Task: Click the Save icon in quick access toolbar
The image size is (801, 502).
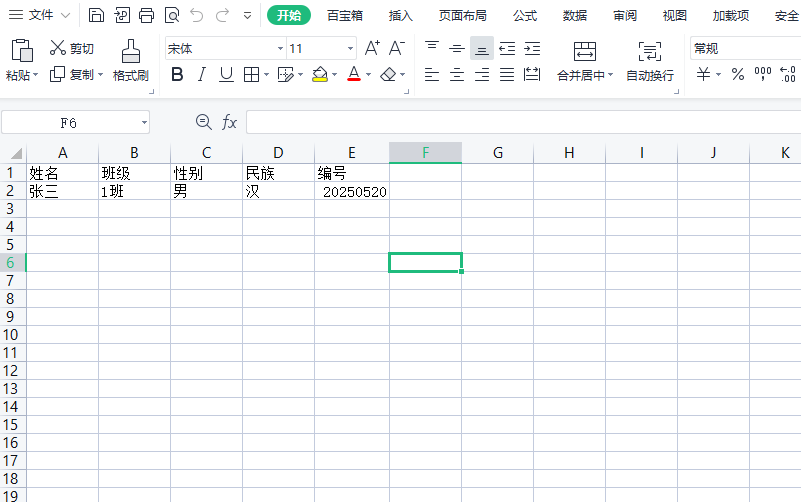Action: (96, 15)
